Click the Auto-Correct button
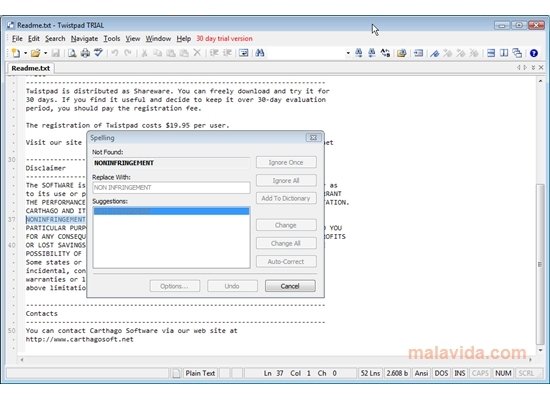Viewport: 550px width, 400px height. (x=286, y=261)
